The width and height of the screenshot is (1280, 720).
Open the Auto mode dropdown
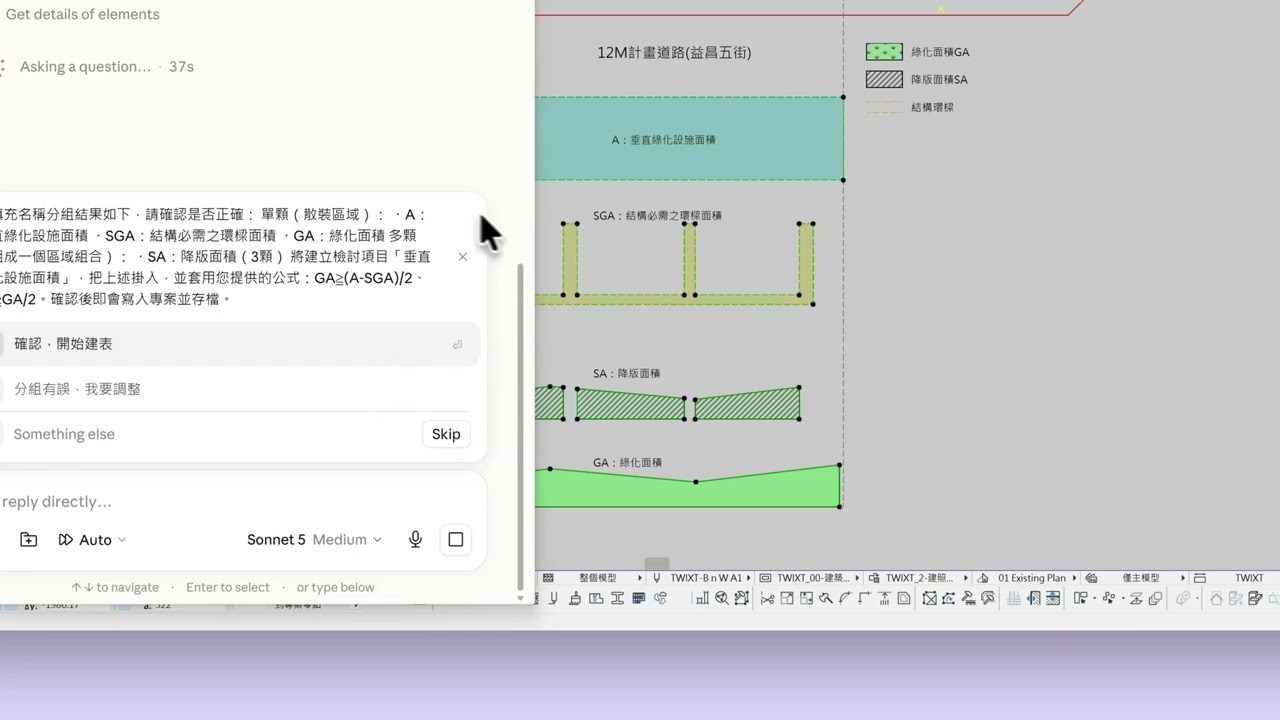(92, 539)
